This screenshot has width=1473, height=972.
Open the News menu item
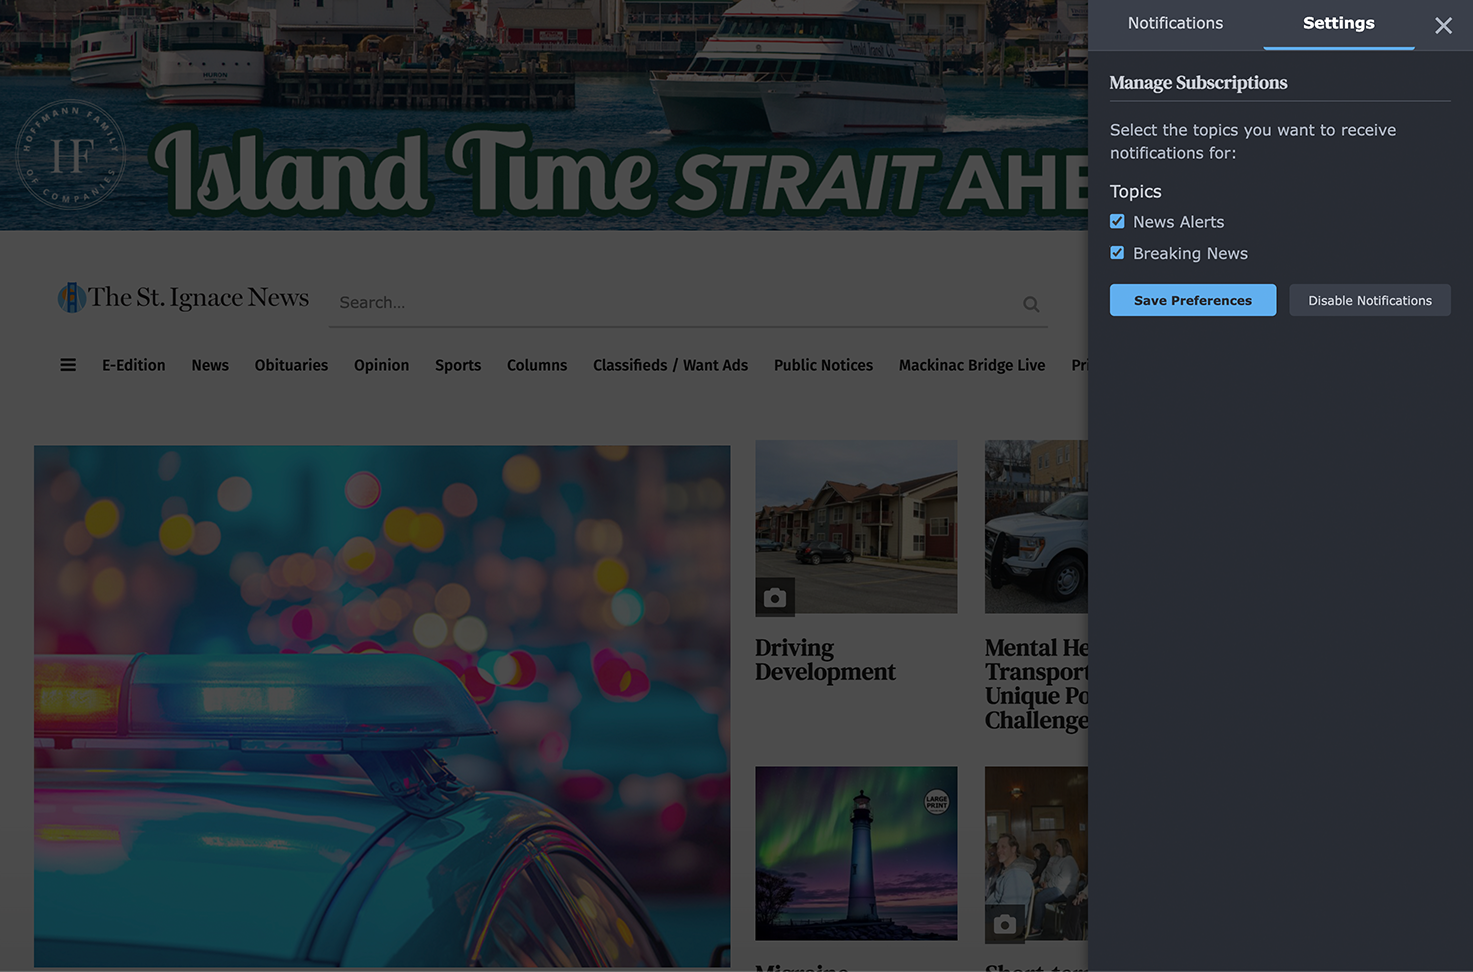pyautogui.click(x=210, y=365)
